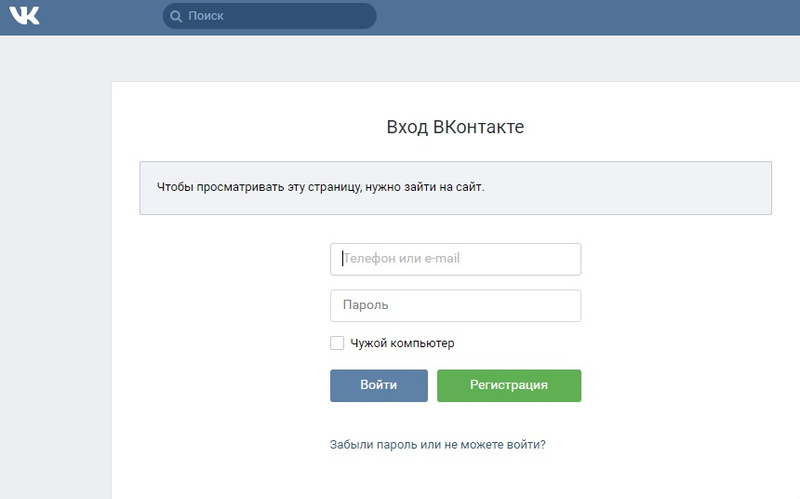Click empty area of the blue header bar
800x499 pixels.
[600, 17]
